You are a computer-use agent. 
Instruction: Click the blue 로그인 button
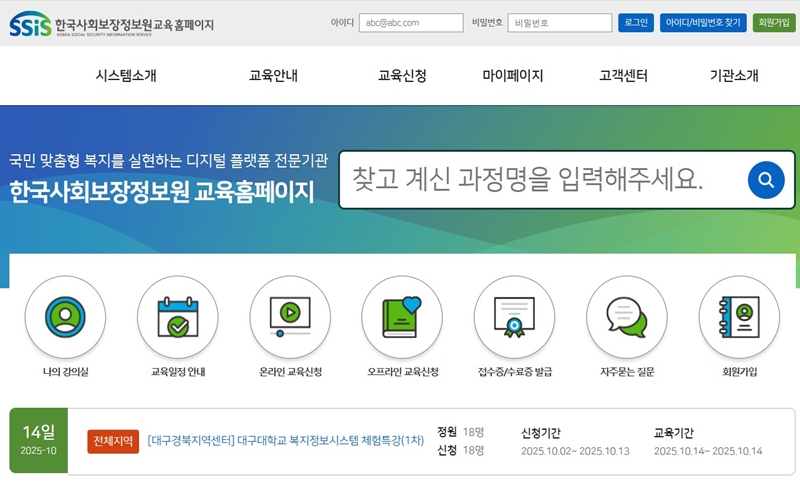tap(636, 22)
